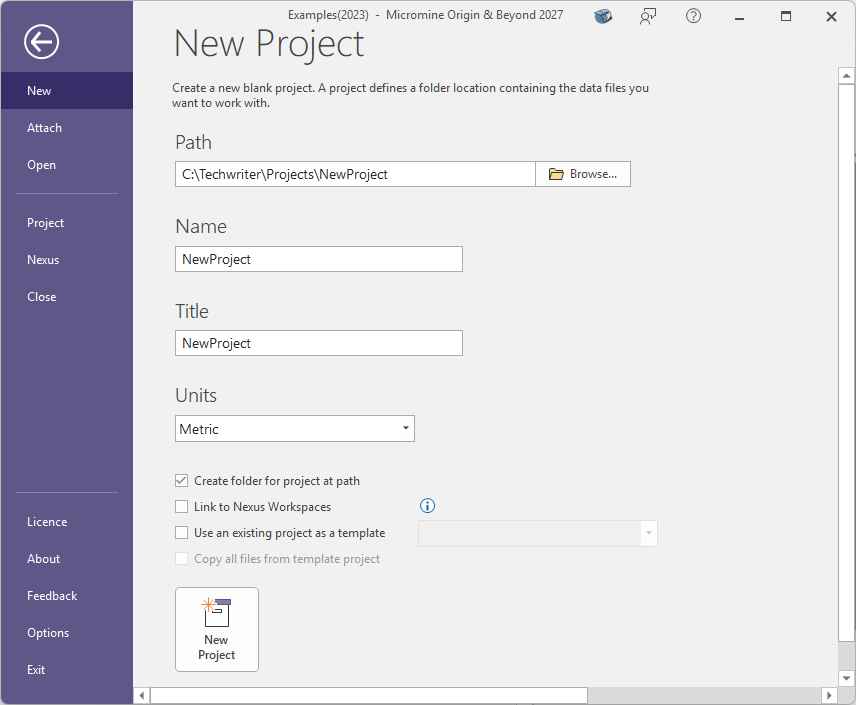
Task: Show Nexus Workspaces info via the blue info icon
Action: click(427, 506)
